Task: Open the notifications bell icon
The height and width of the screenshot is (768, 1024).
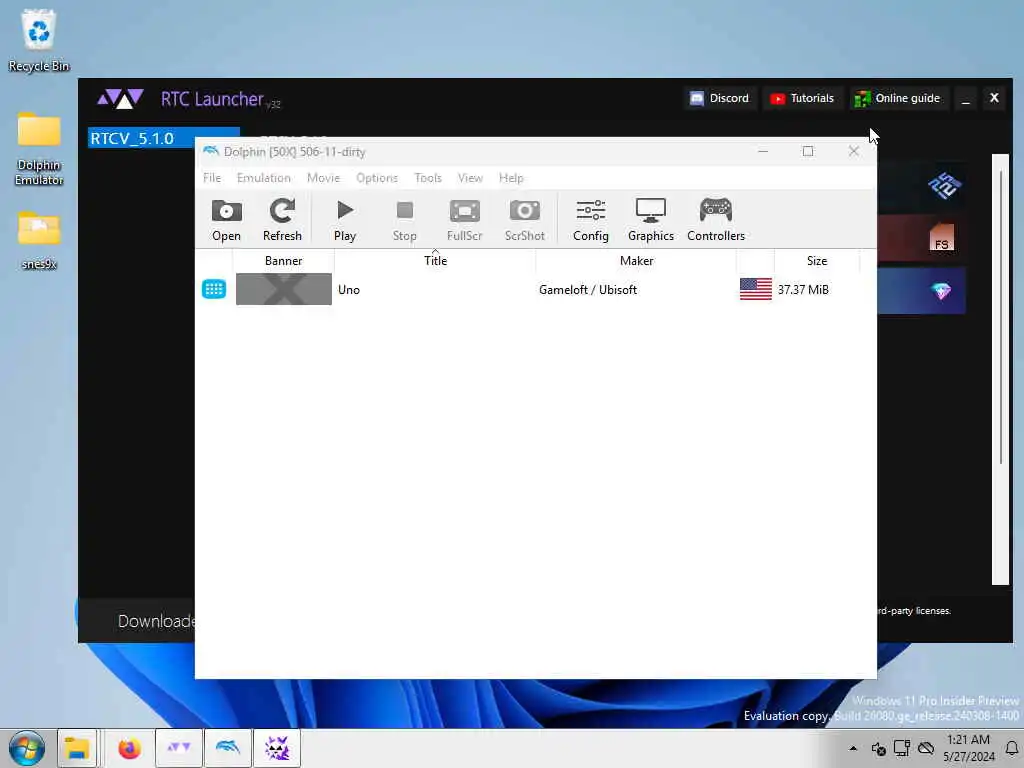Action: click(x=1012, y=748)
